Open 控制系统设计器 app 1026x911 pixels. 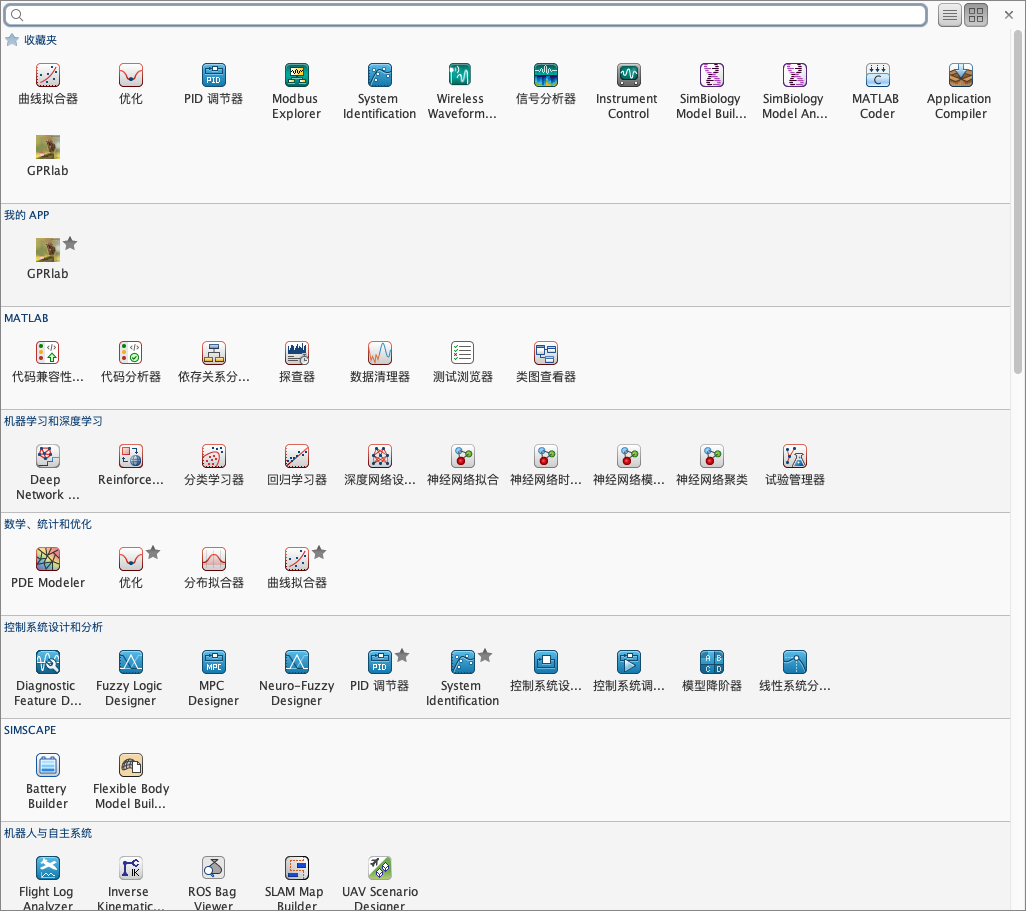click(x=545, y=671)
